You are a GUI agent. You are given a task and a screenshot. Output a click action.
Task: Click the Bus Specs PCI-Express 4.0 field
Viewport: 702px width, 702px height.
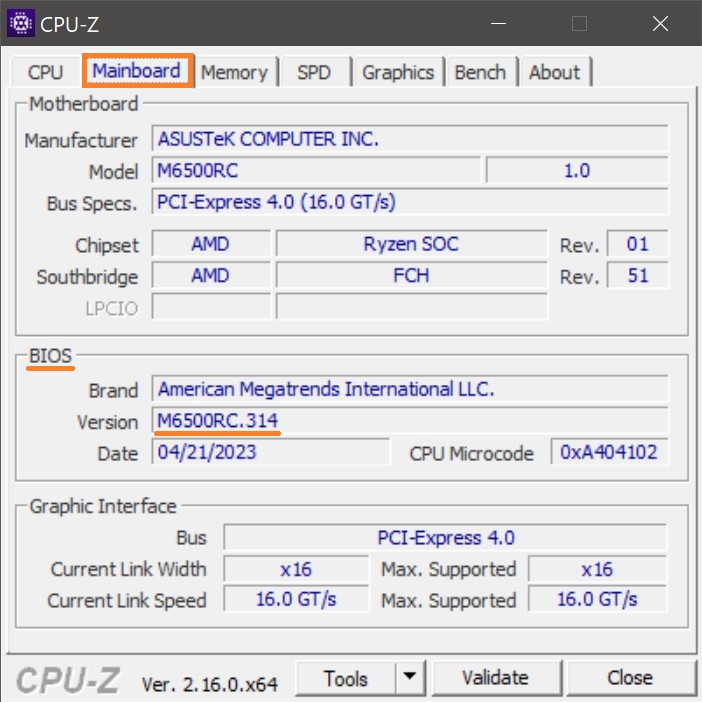point(410,202)
